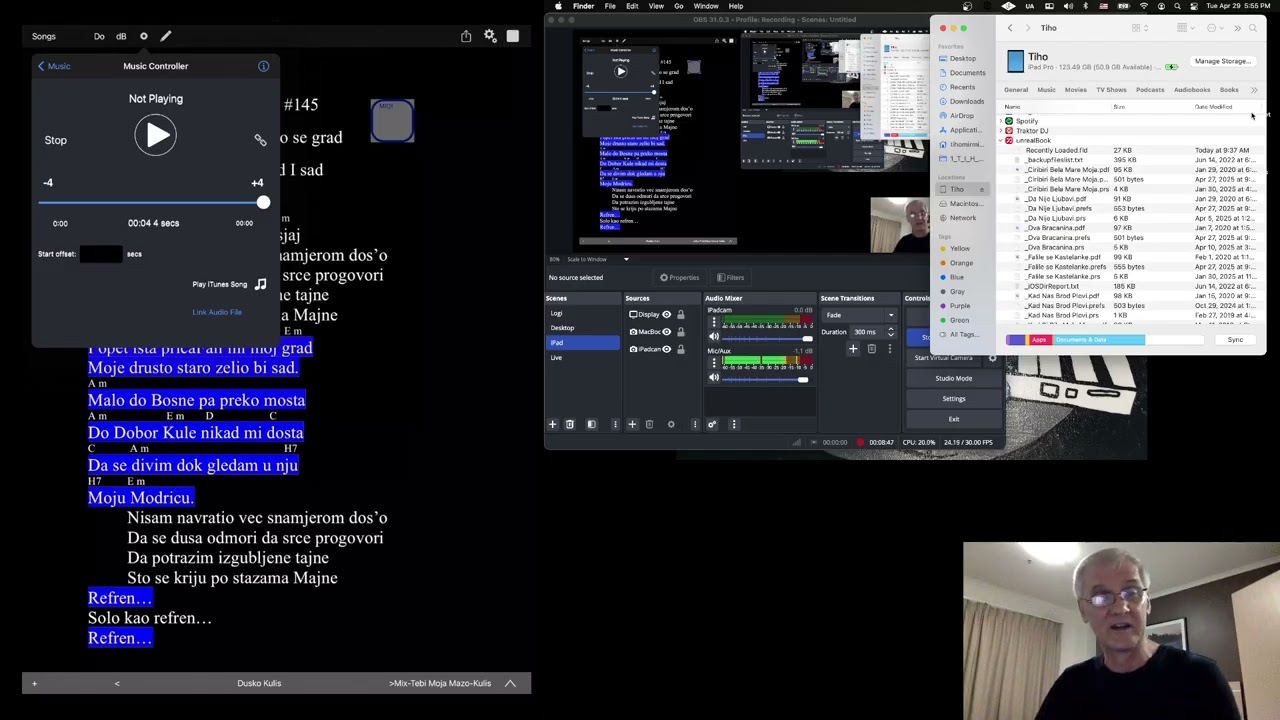Viewport: 1280px width, 720px height.
Task: Delete the selected scene with trash icon
Action: 570,424
